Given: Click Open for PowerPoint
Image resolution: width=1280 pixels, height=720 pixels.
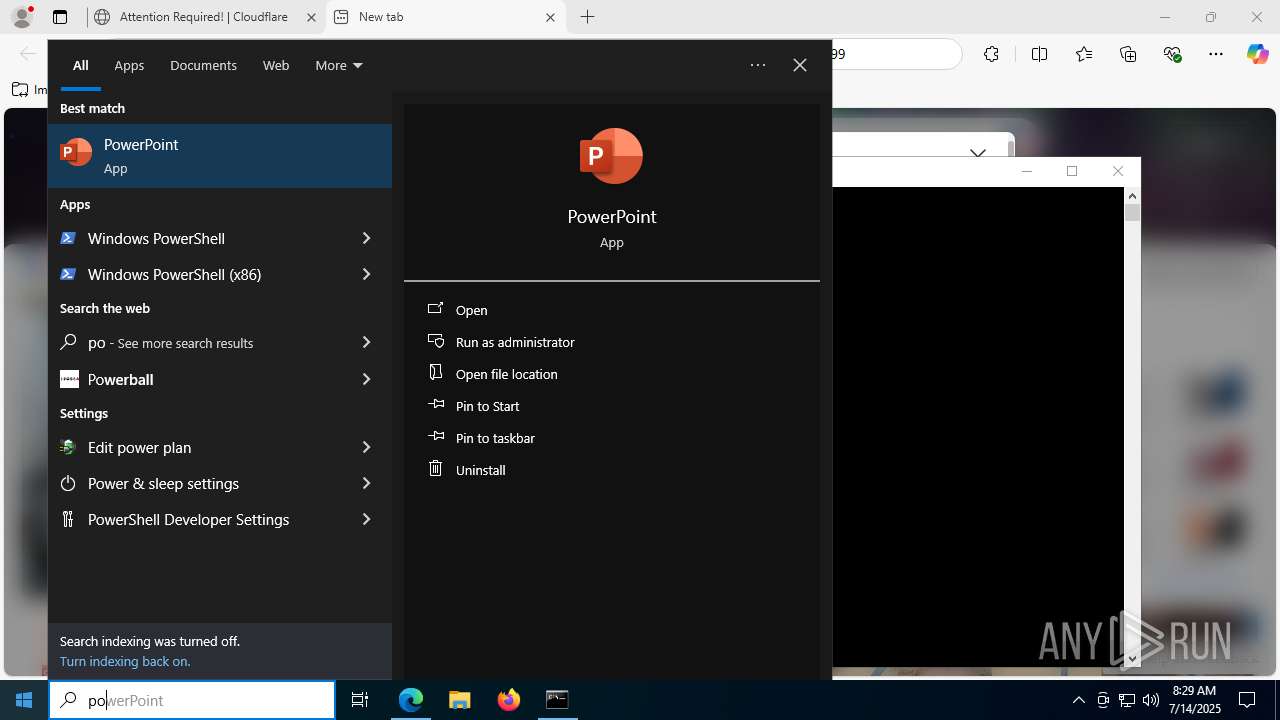Looking at the screenshot, I should [472, 310].
